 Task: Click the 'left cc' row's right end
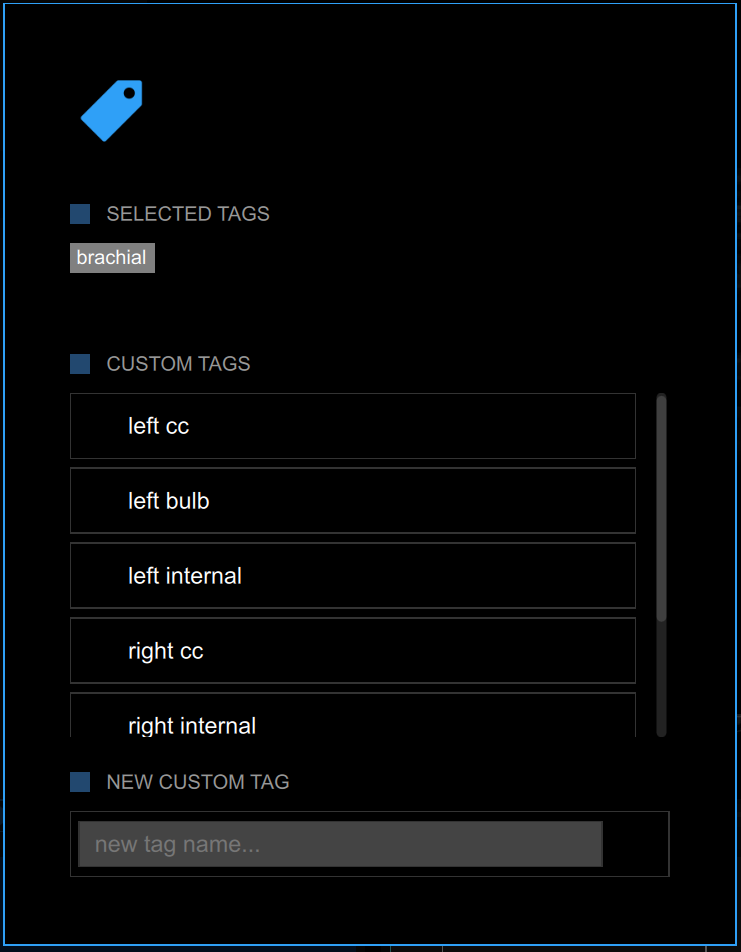610,426
